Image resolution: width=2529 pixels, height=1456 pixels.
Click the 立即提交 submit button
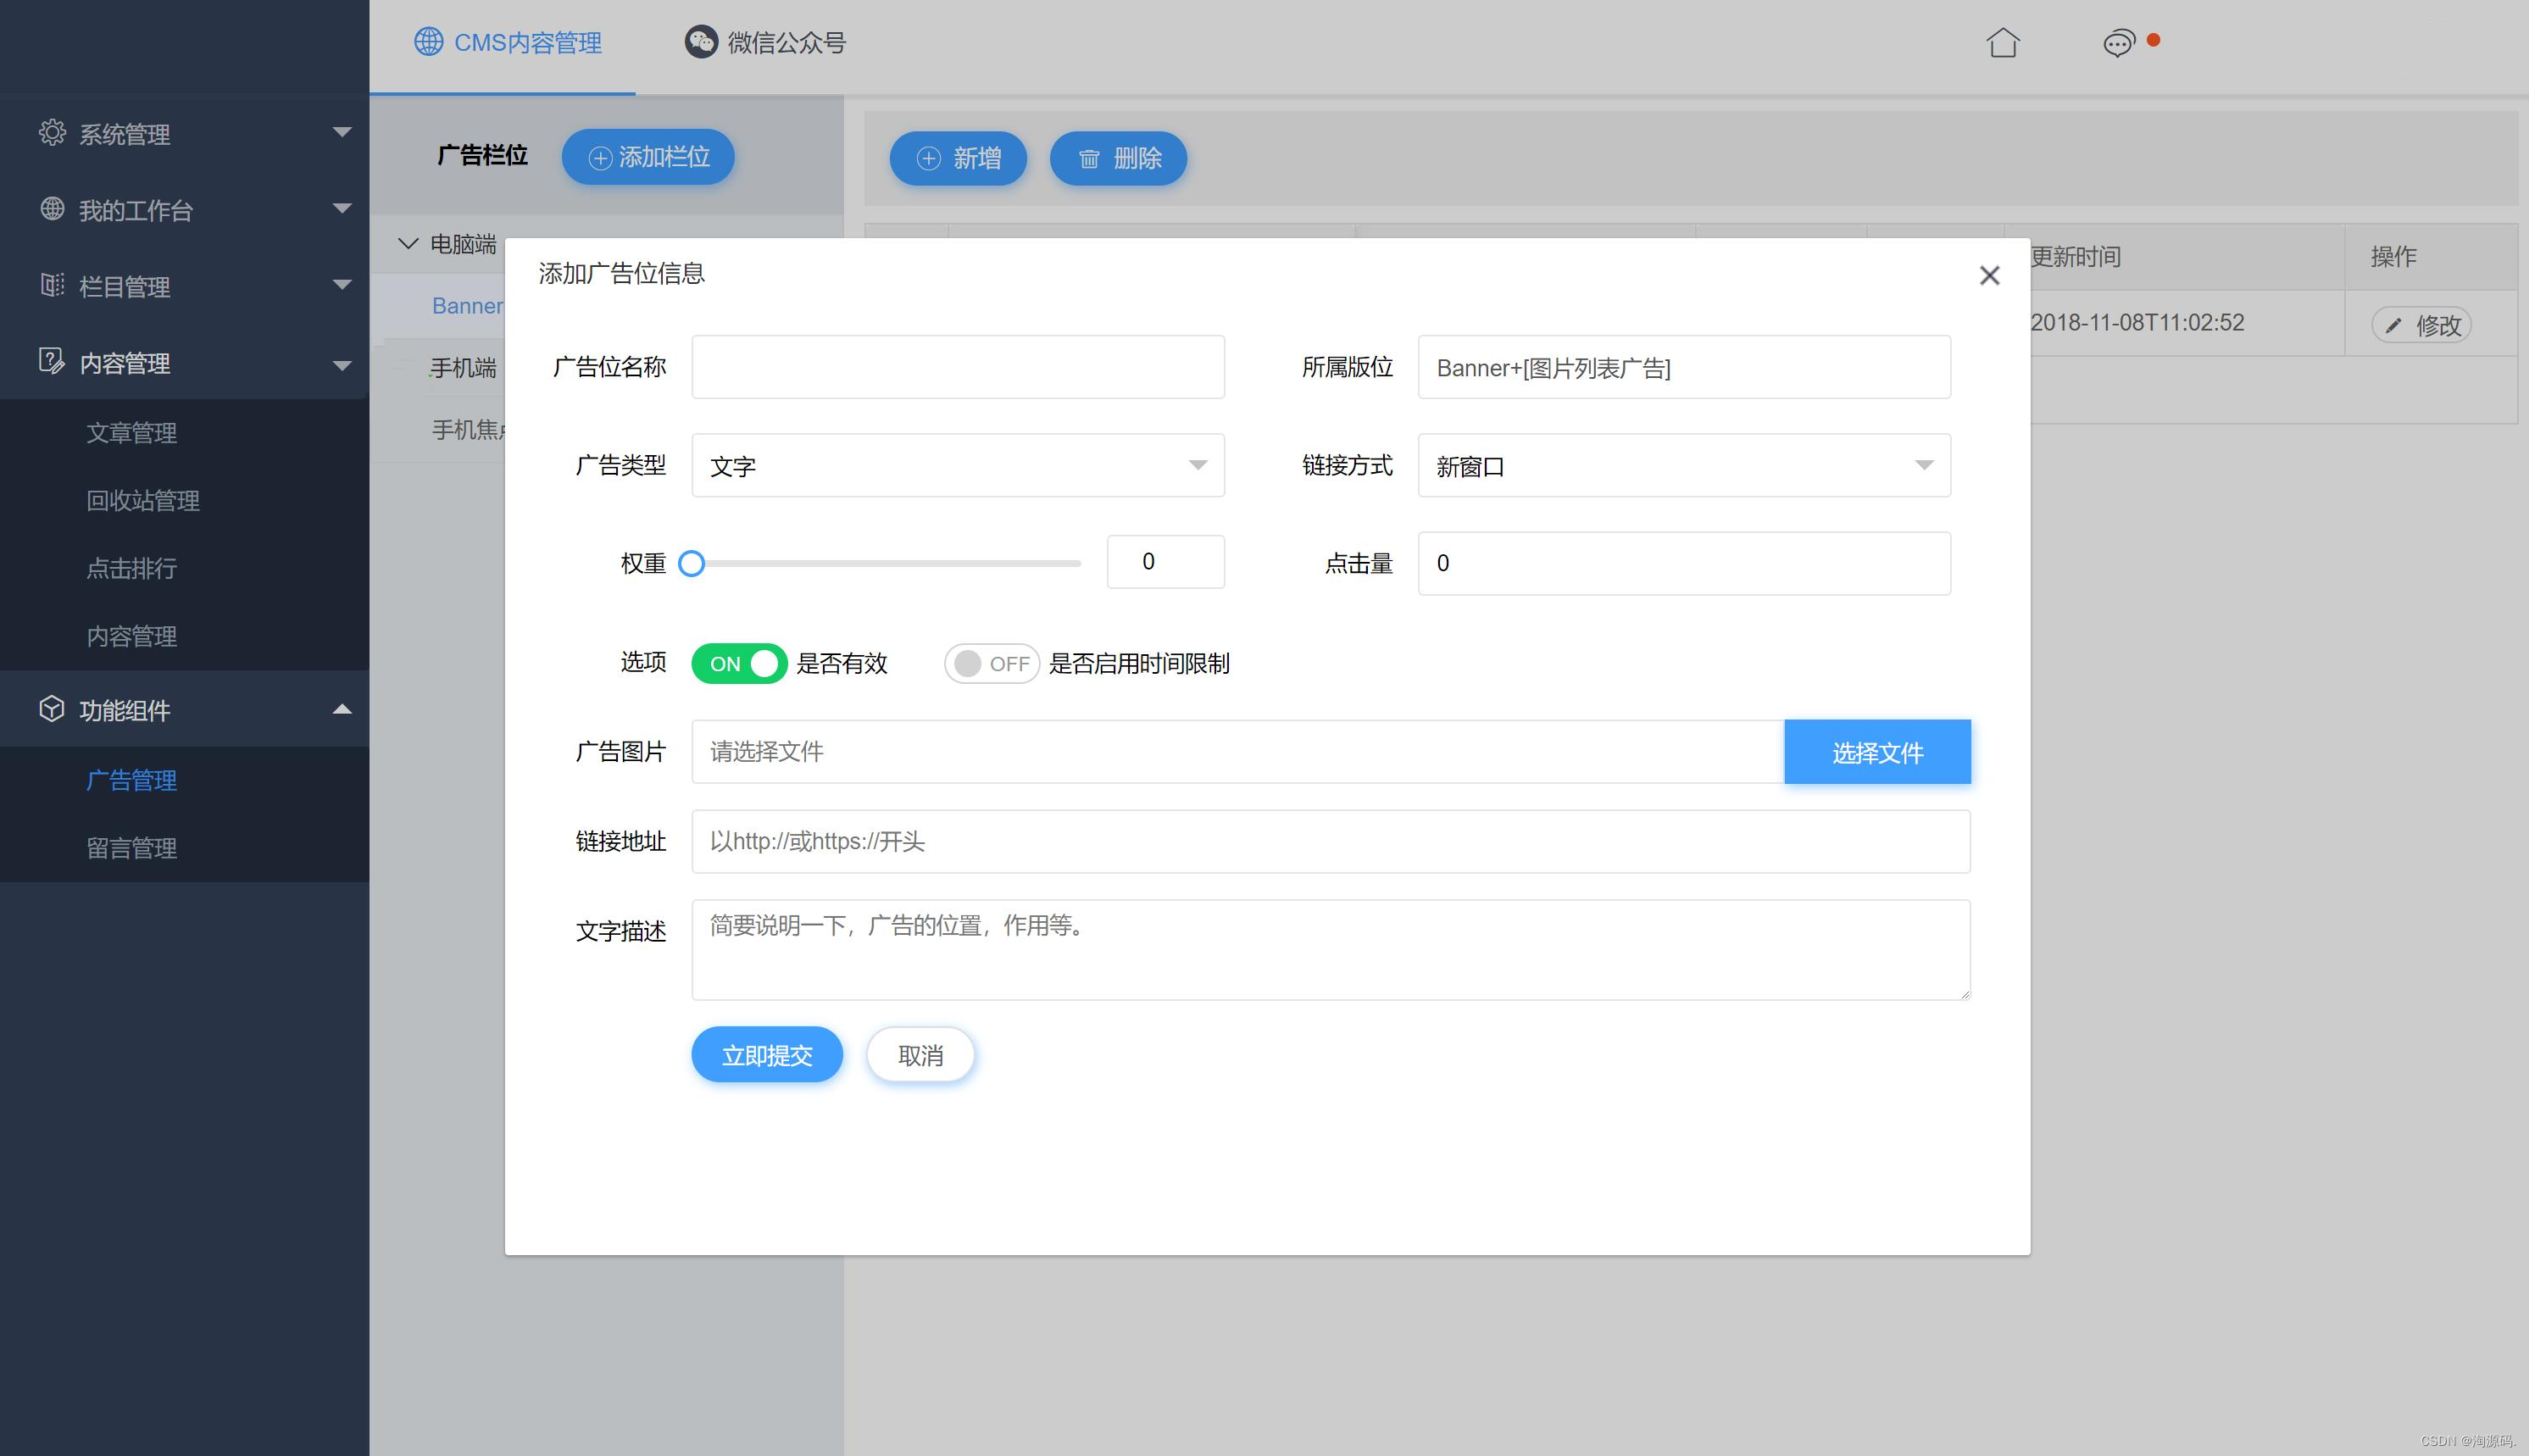coord(766,1055)
